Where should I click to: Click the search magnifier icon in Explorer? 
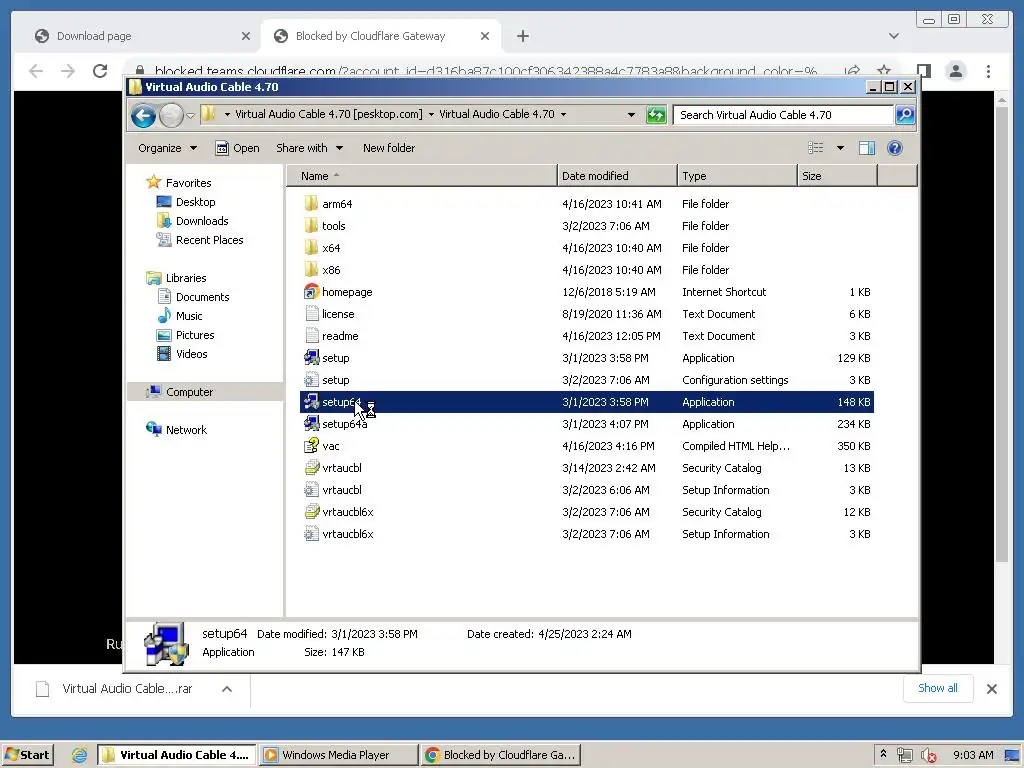[904, 115]
